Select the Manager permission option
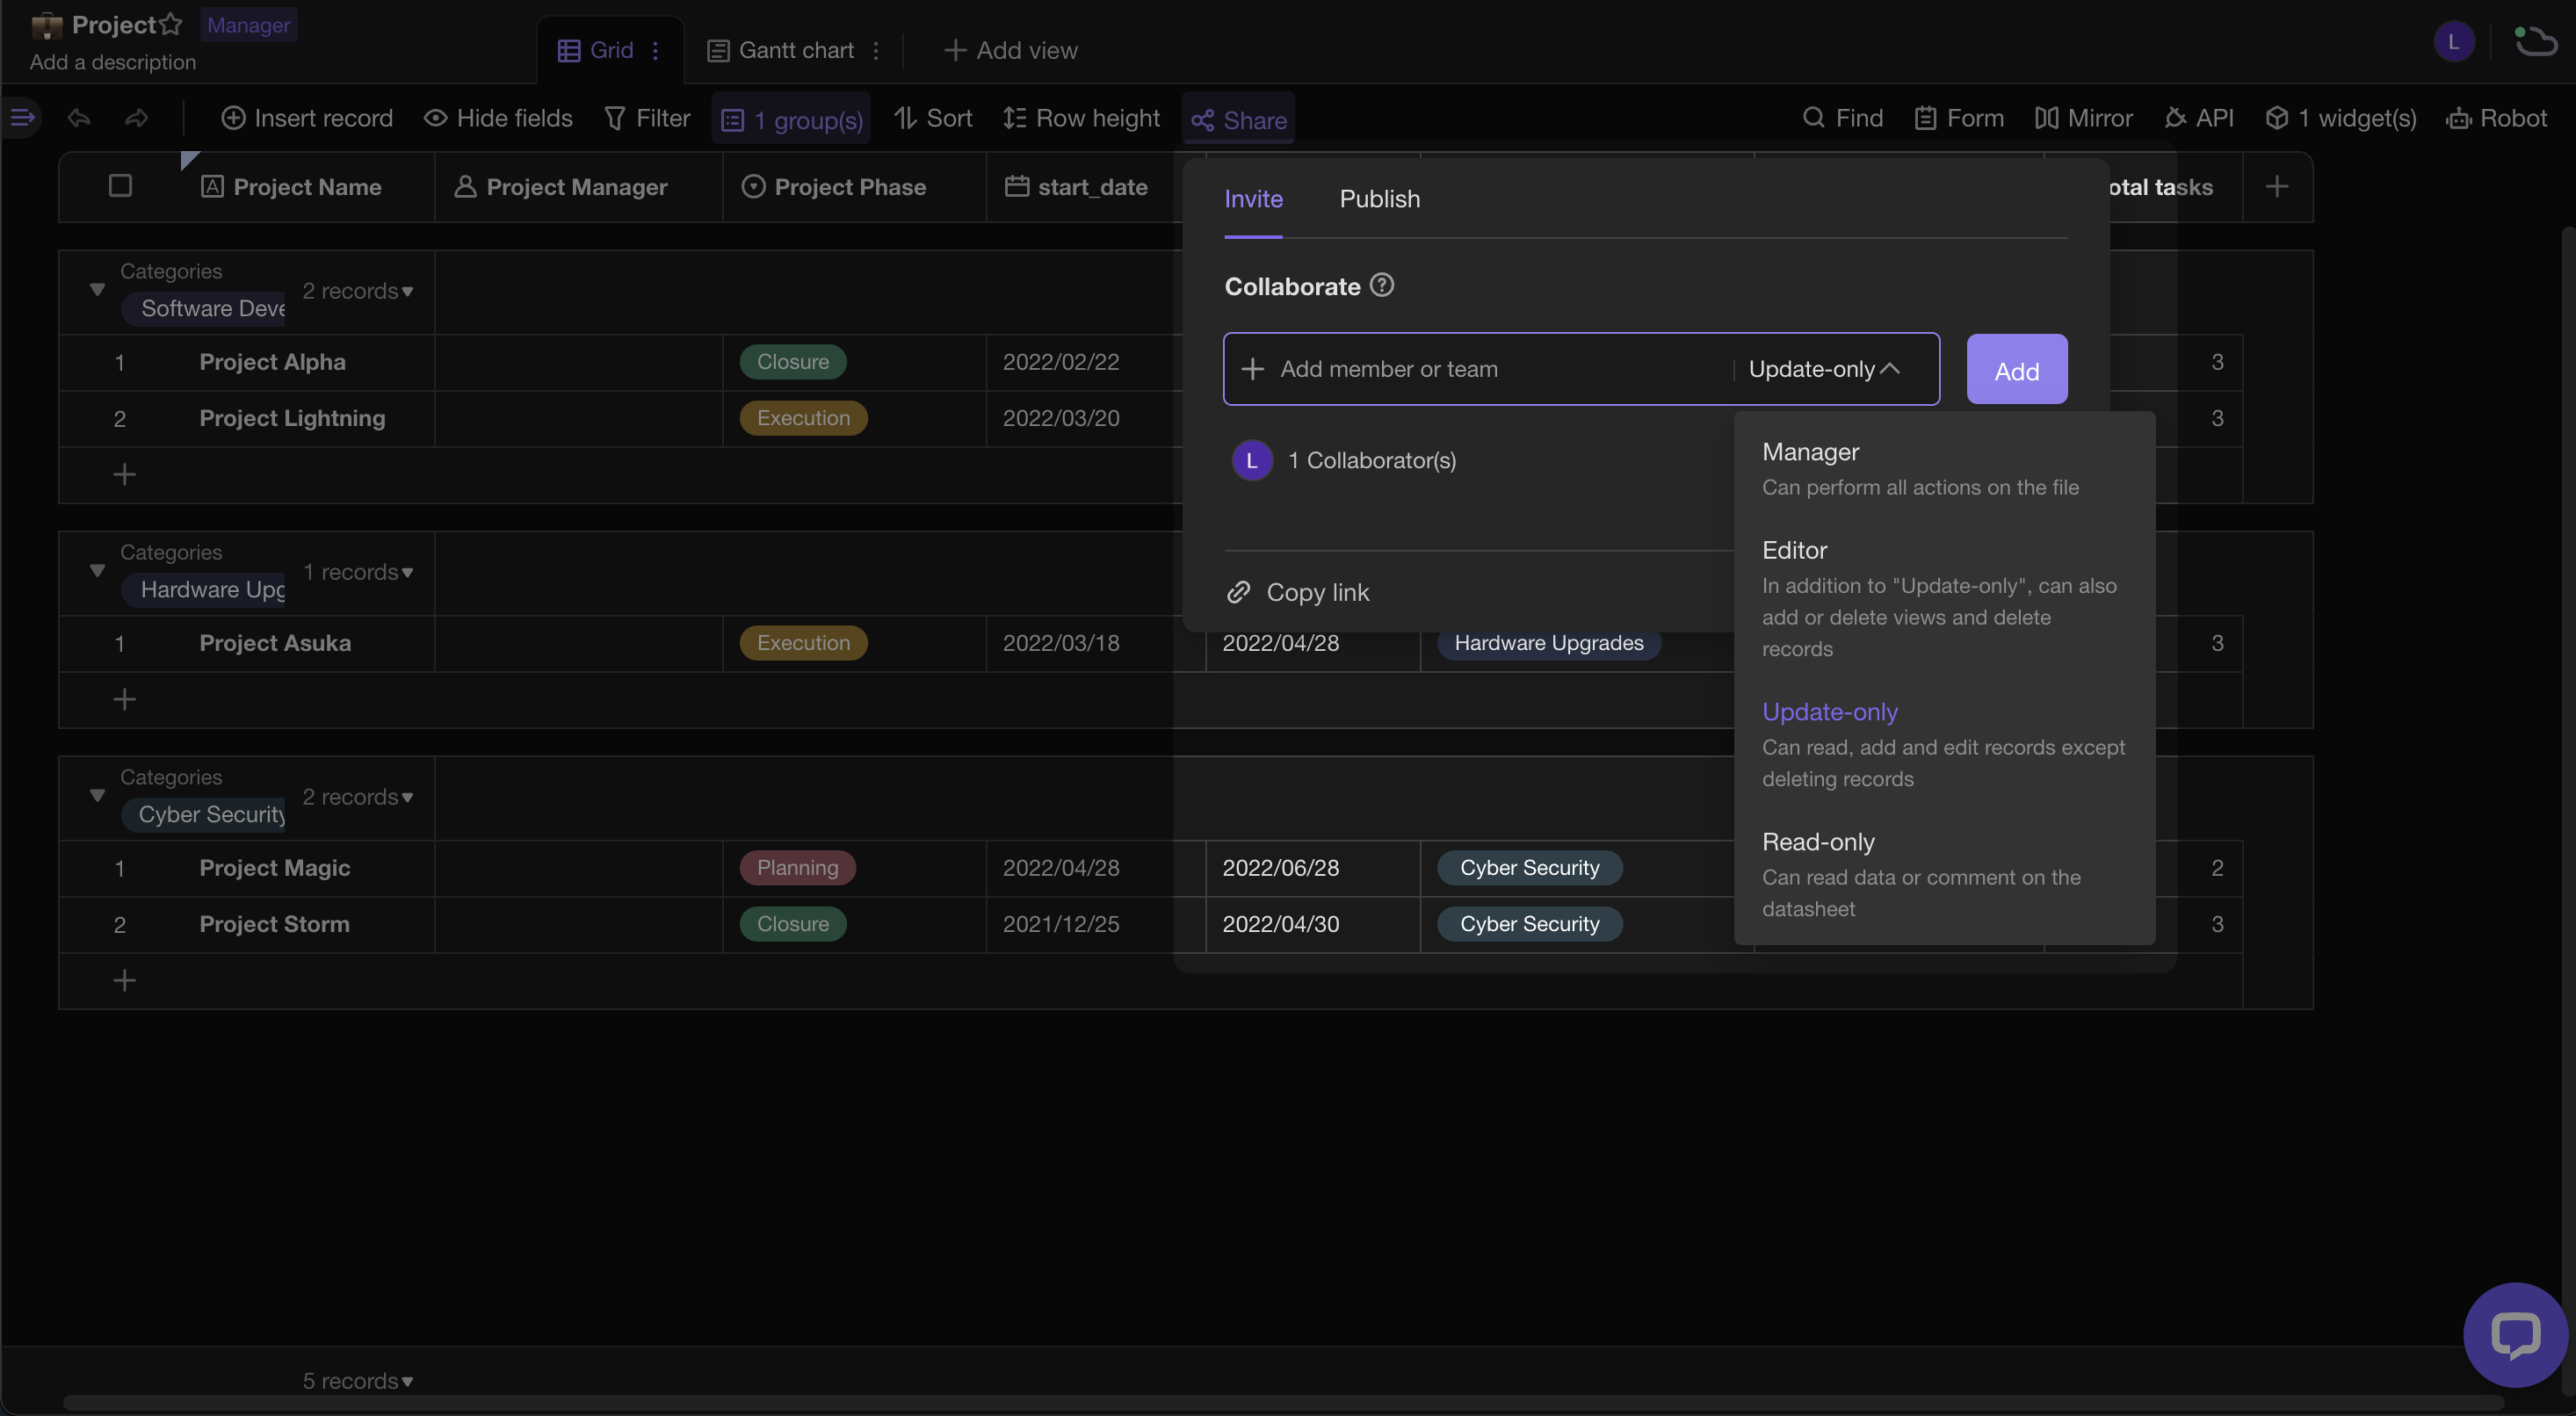Image resolution: width=2576 pixels, height=1416 pixels. 1944,469
